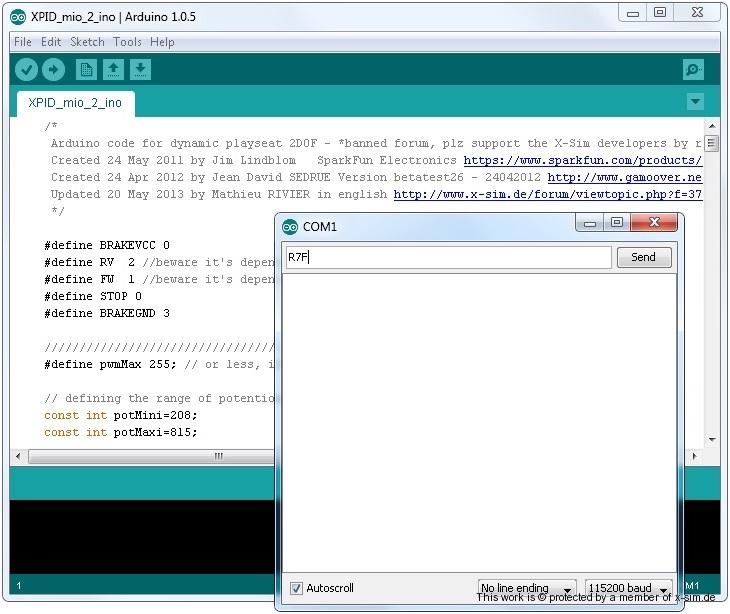Create a new sketch with New icon
The image size is (730, 614).
pyautogui.click(x=87, y=70)
